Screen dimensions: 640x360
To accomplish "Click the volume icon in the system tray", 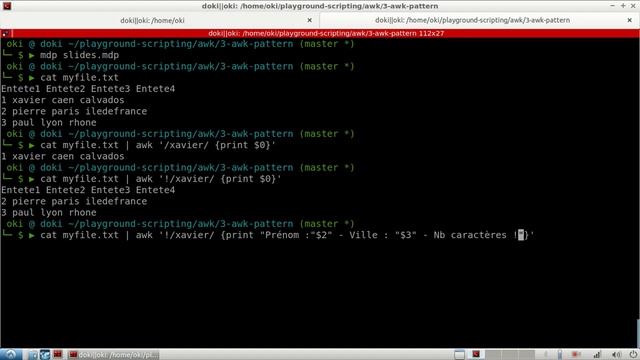I will pos(616,354).
